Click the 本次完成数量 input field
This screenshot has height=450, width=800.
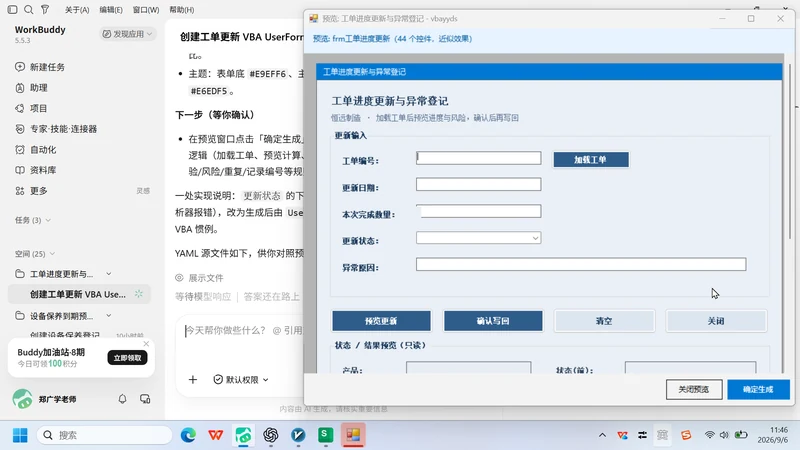[479, 211]
